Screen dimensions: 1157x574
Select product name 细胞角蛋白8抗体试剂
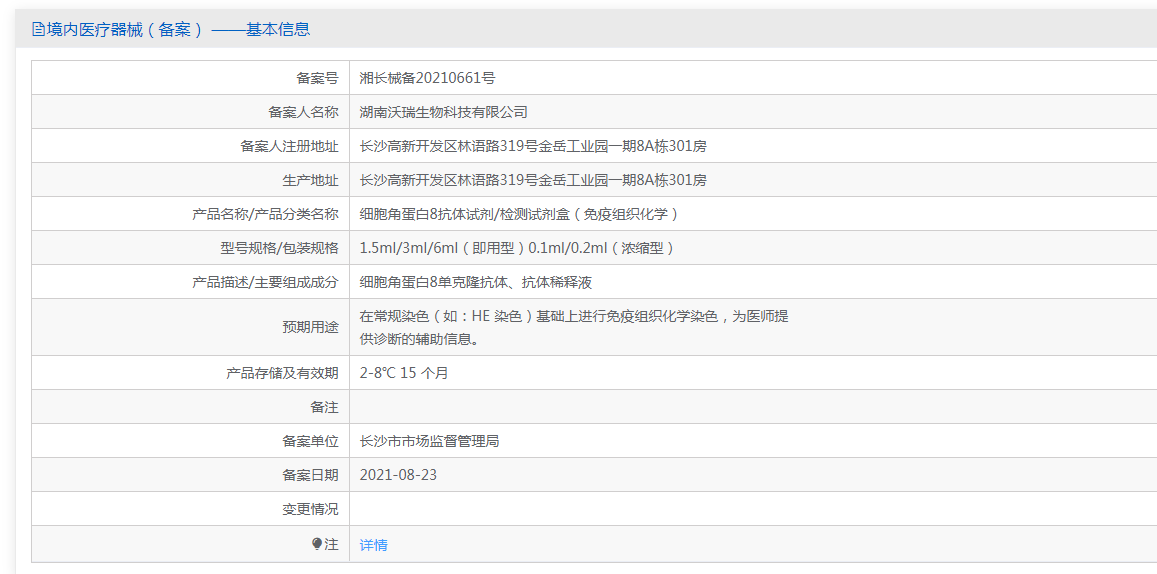[426, 214]
